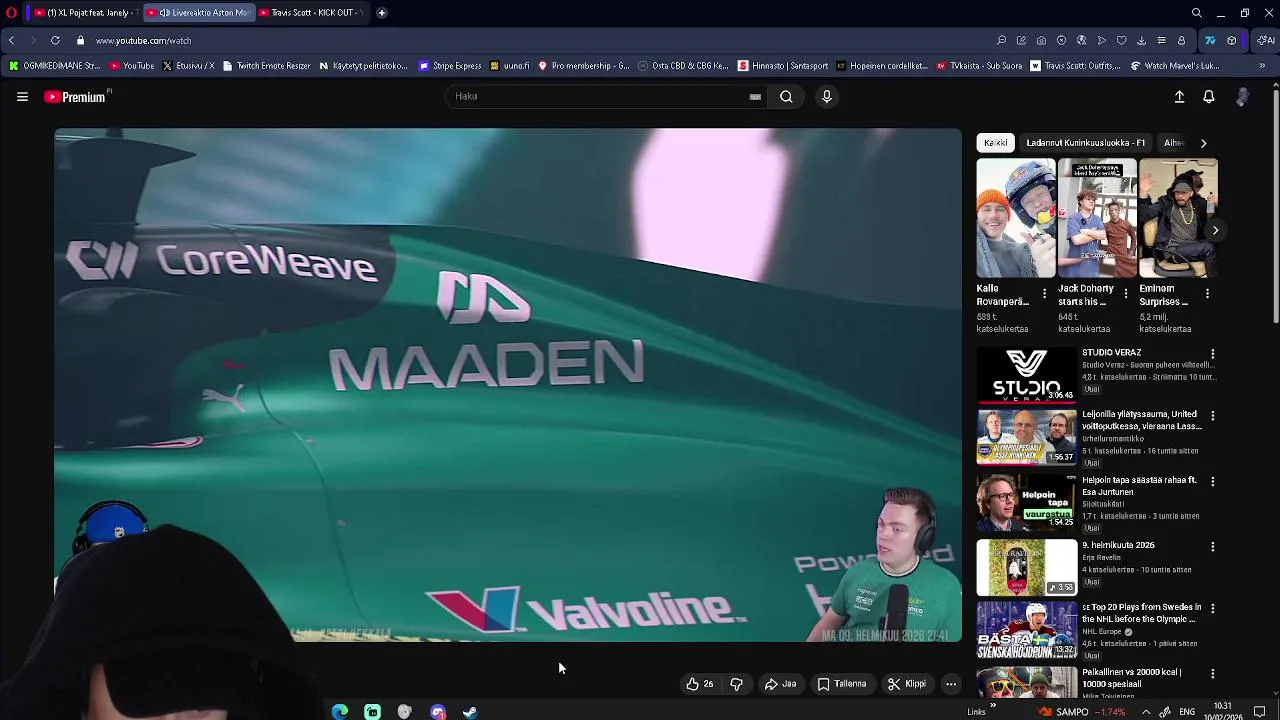Go to YouTube Premium home logo
Screen dimensions: 1280x720
75,97
